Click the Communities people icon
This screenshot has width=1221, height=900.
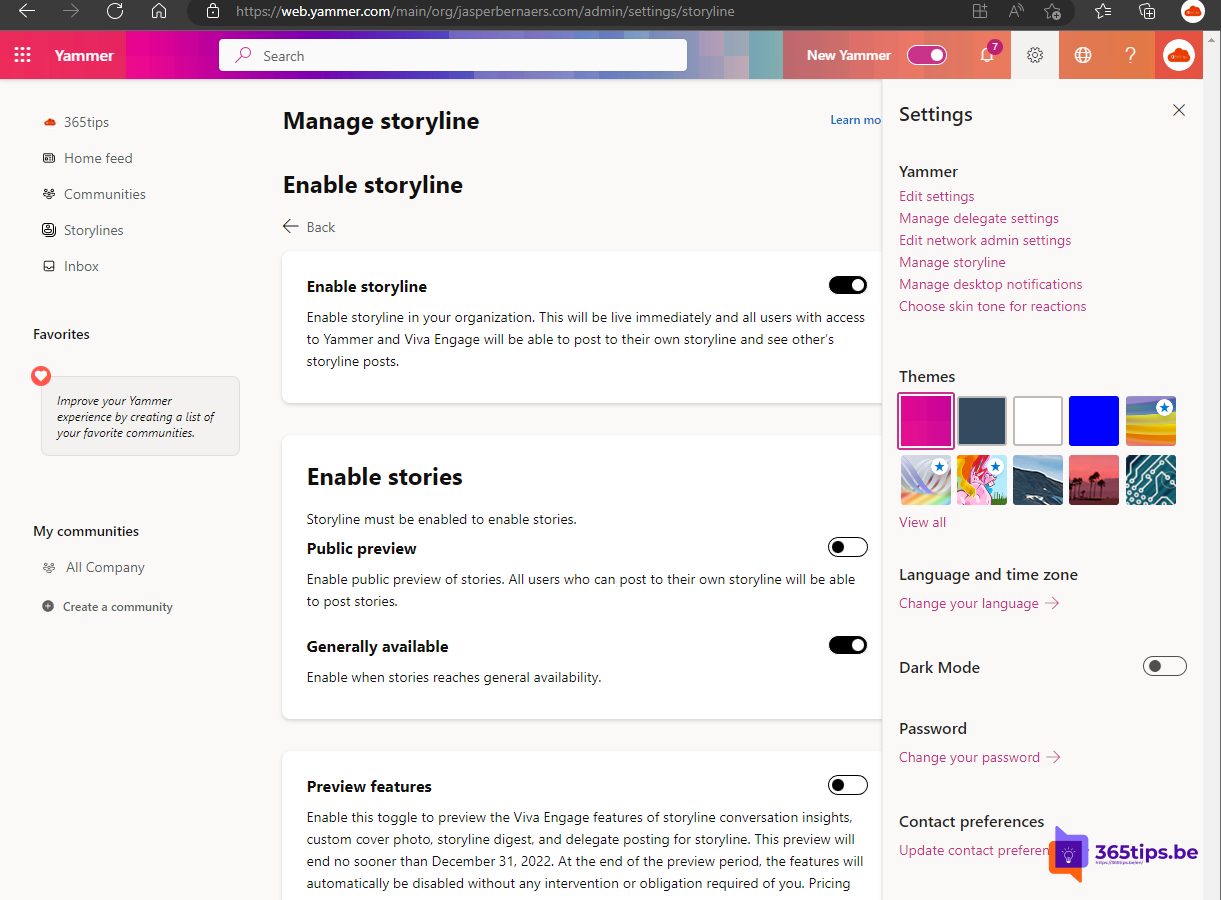[x=49, y=194]
